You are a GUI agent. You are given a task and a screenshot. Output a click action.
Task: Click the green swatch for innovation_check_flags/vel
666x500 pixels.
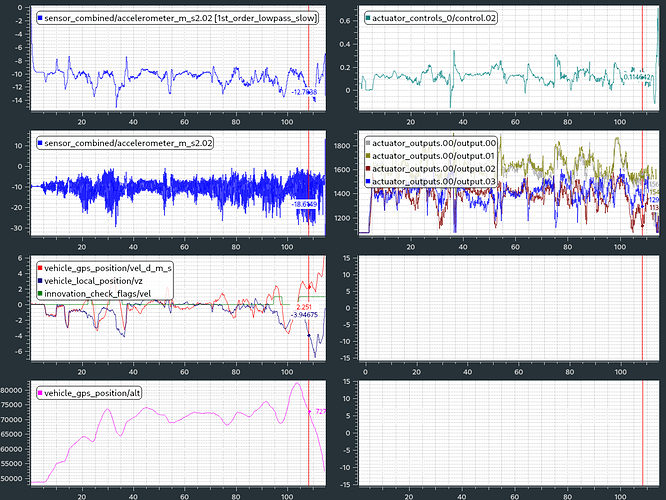[x=40, y=294]
